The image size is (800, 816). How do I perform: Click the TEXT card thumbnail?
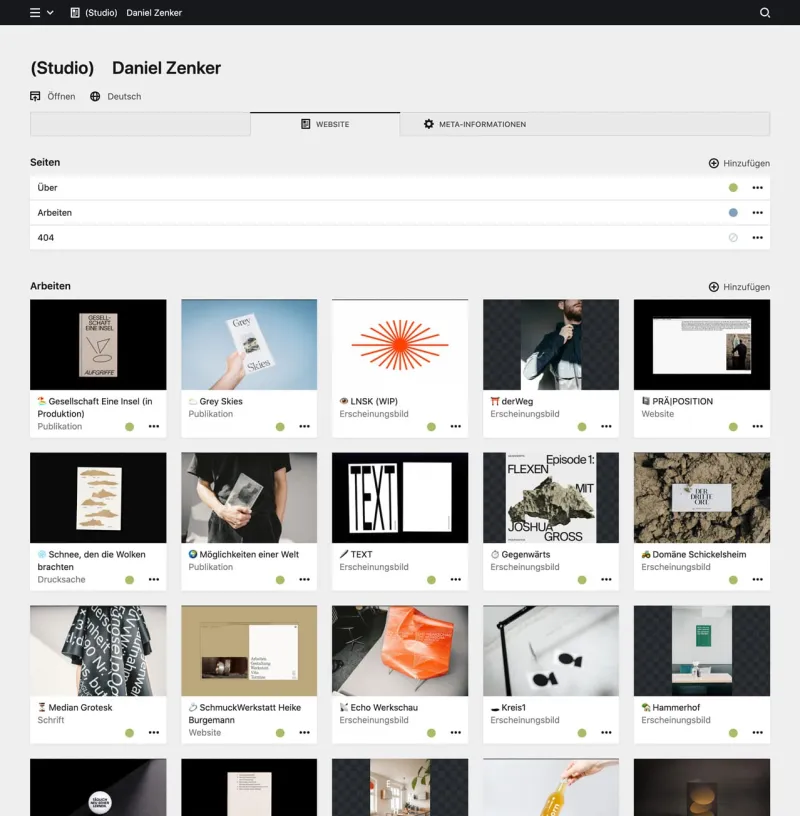point(399,495)
